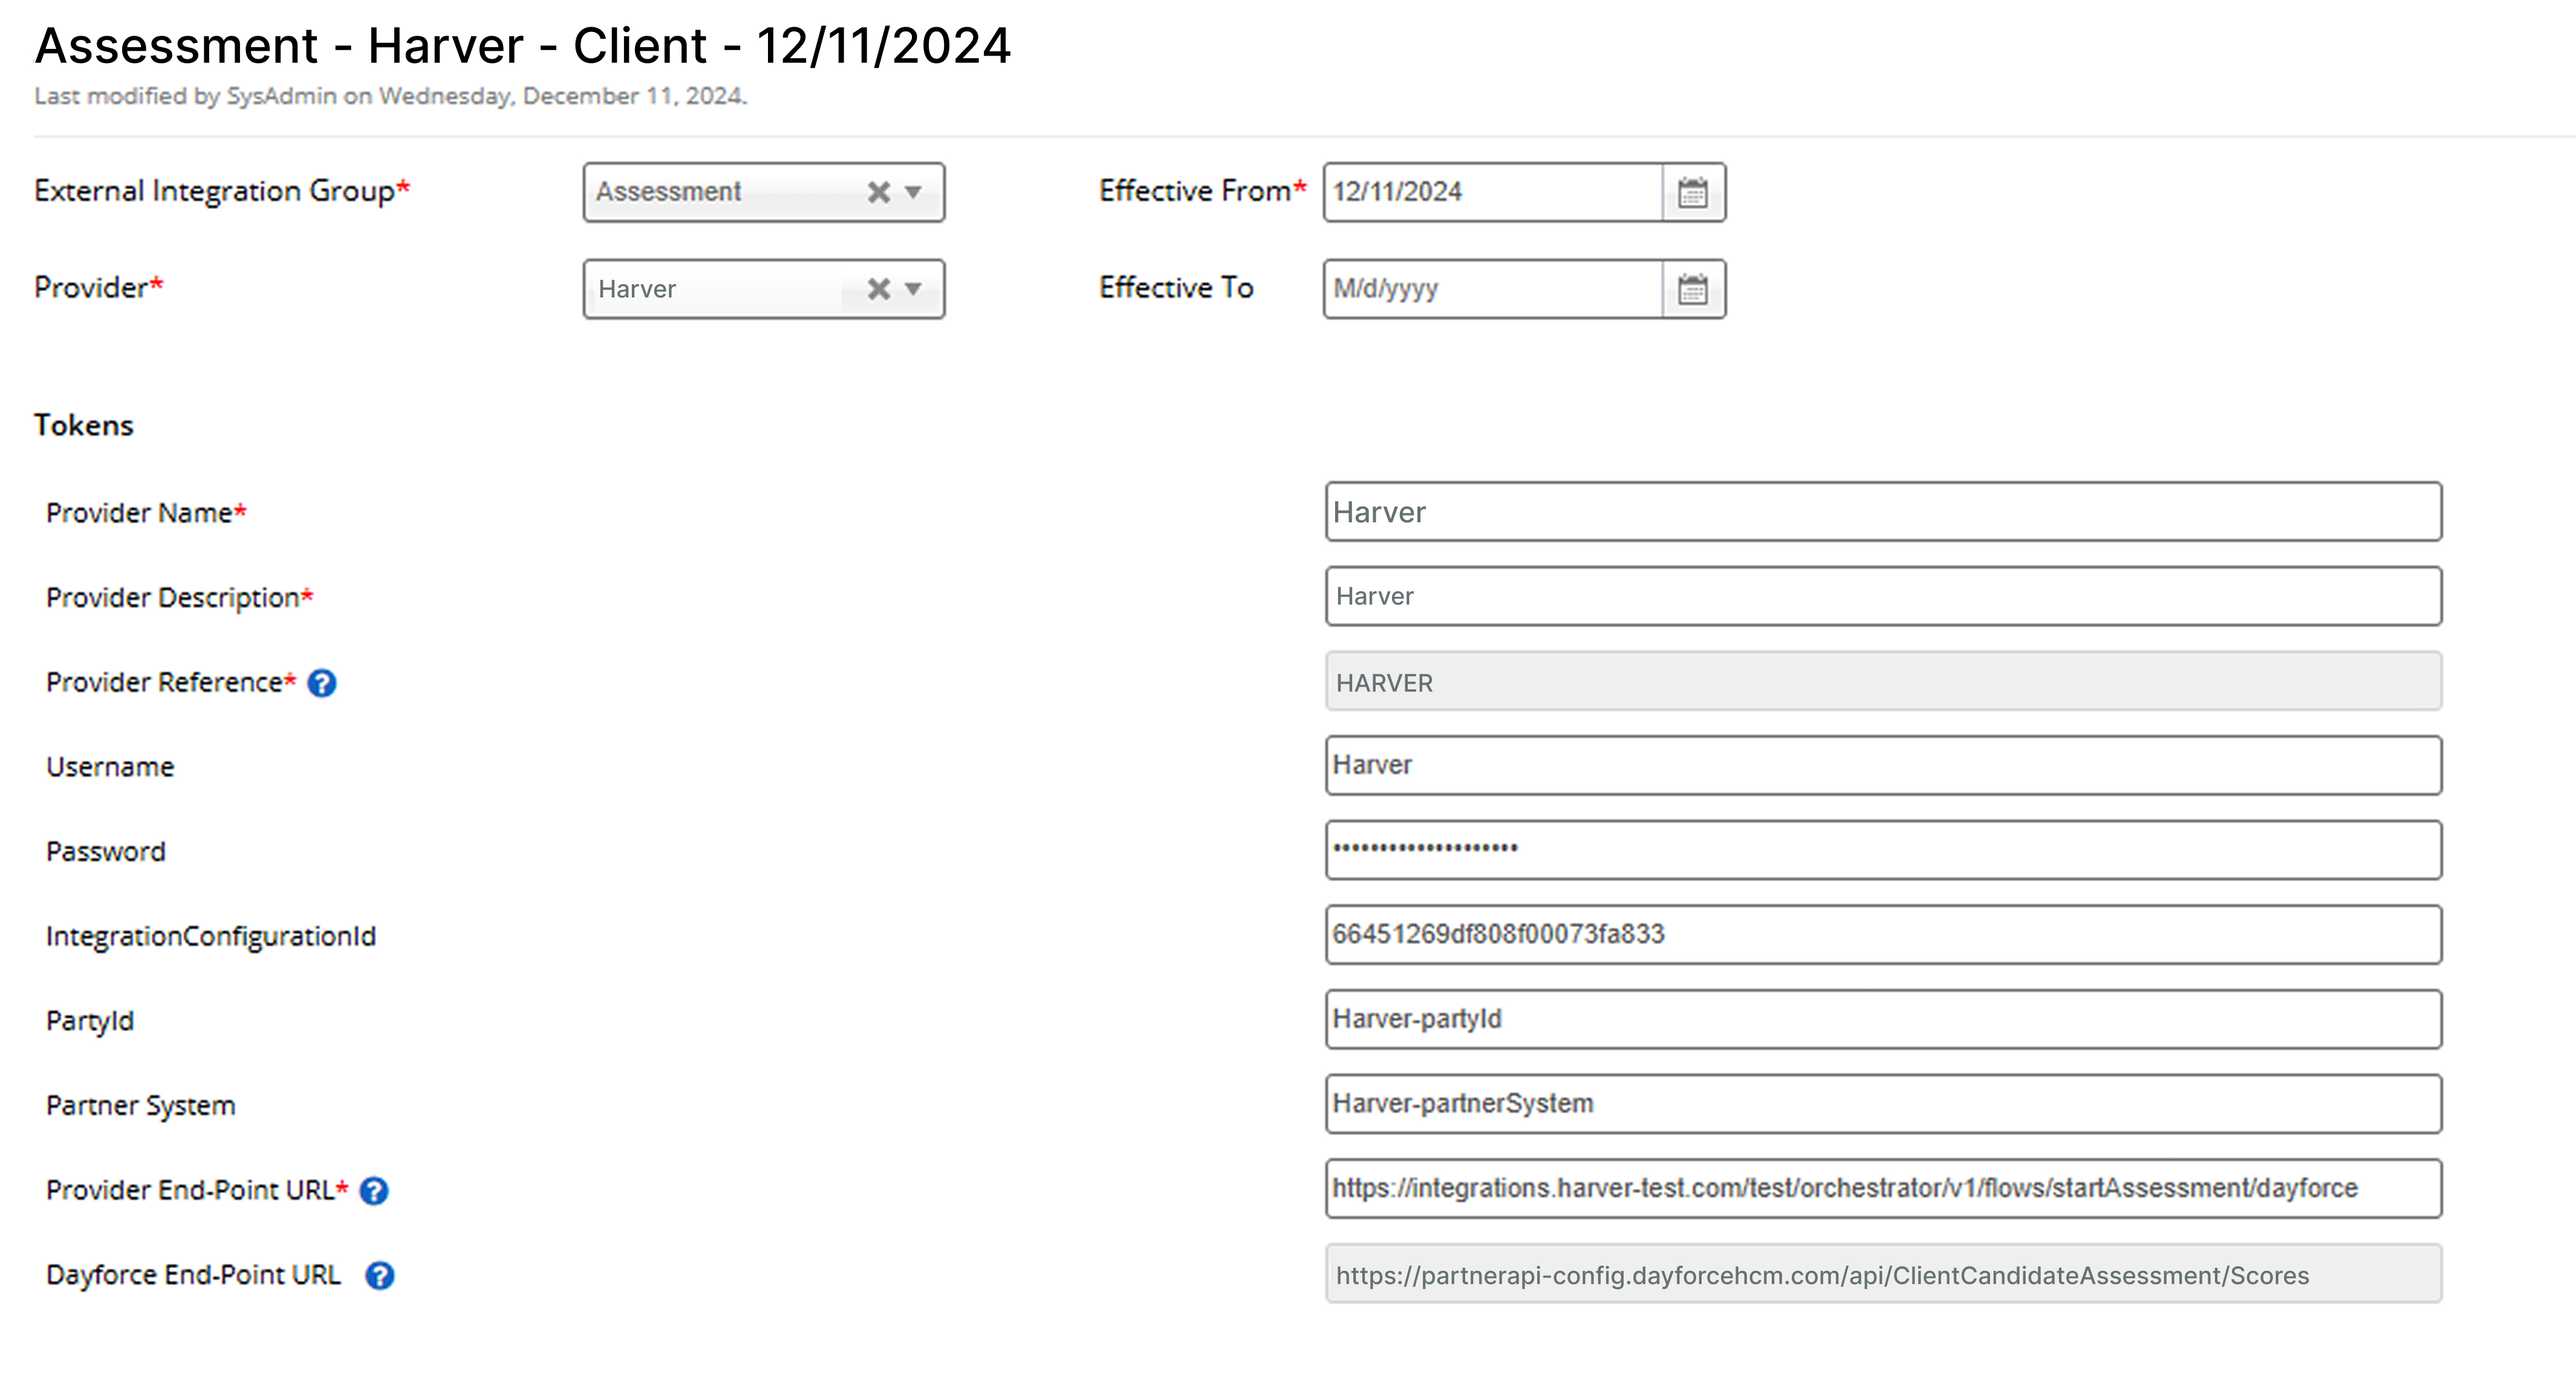
Task: Click the Partner System field
Action: [x=1884, y=1104]
